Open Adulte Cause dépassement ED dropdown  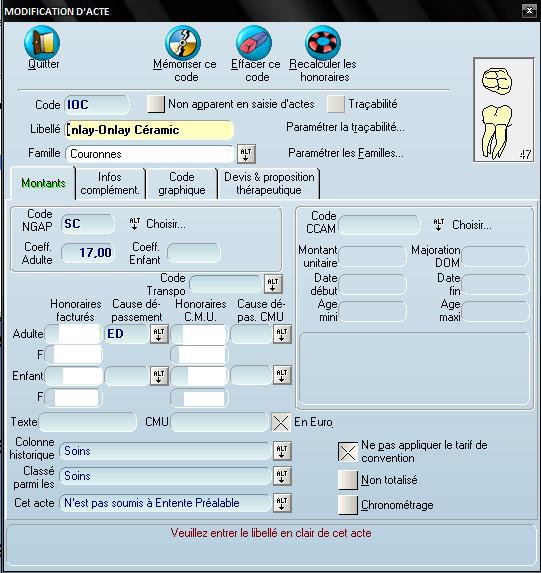click(x=159, y=334)
